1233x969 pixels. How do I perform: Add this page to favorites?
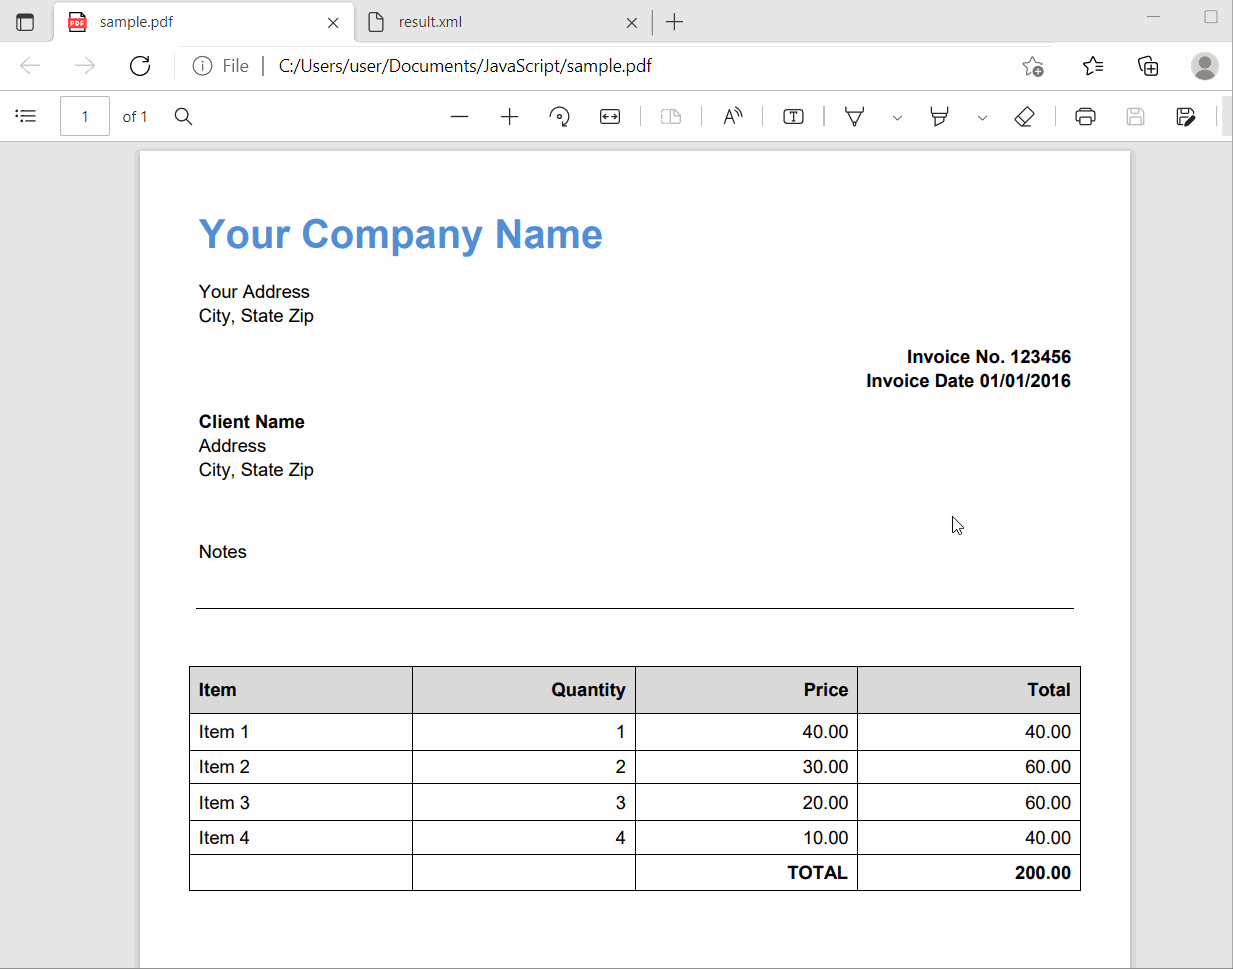point(1033,66)
